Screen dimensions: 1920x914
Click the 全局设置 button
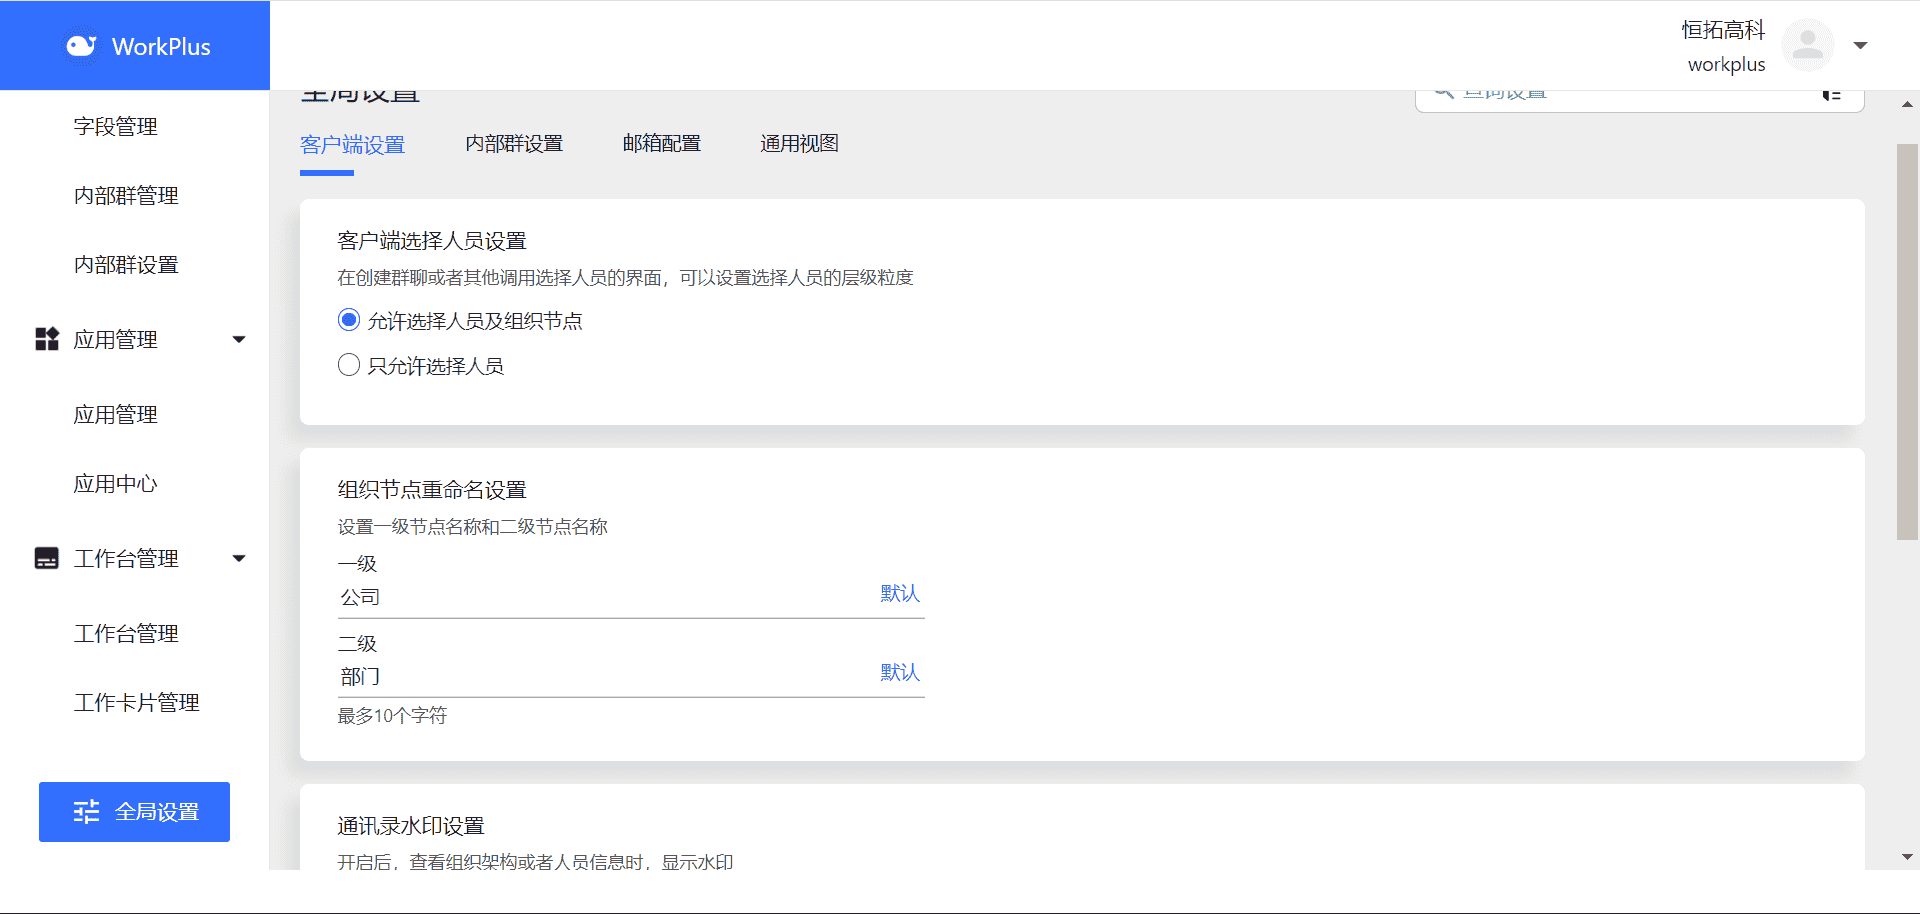[134, 812]
